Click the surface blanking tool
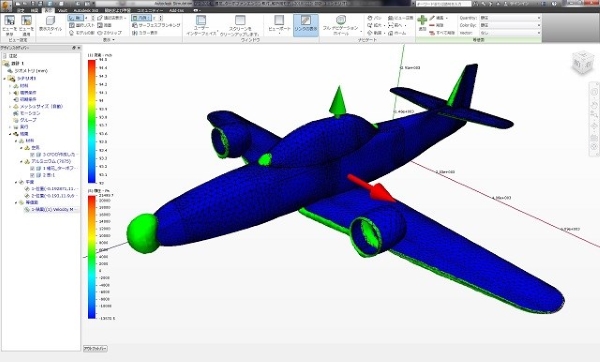This screenshot has height=362, width=600. point(156,25)
